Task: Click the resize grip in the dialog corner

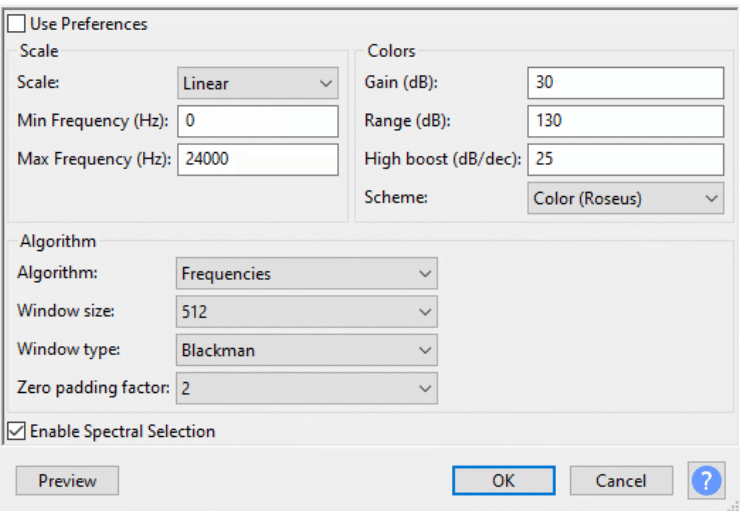Action: point(734,506)
